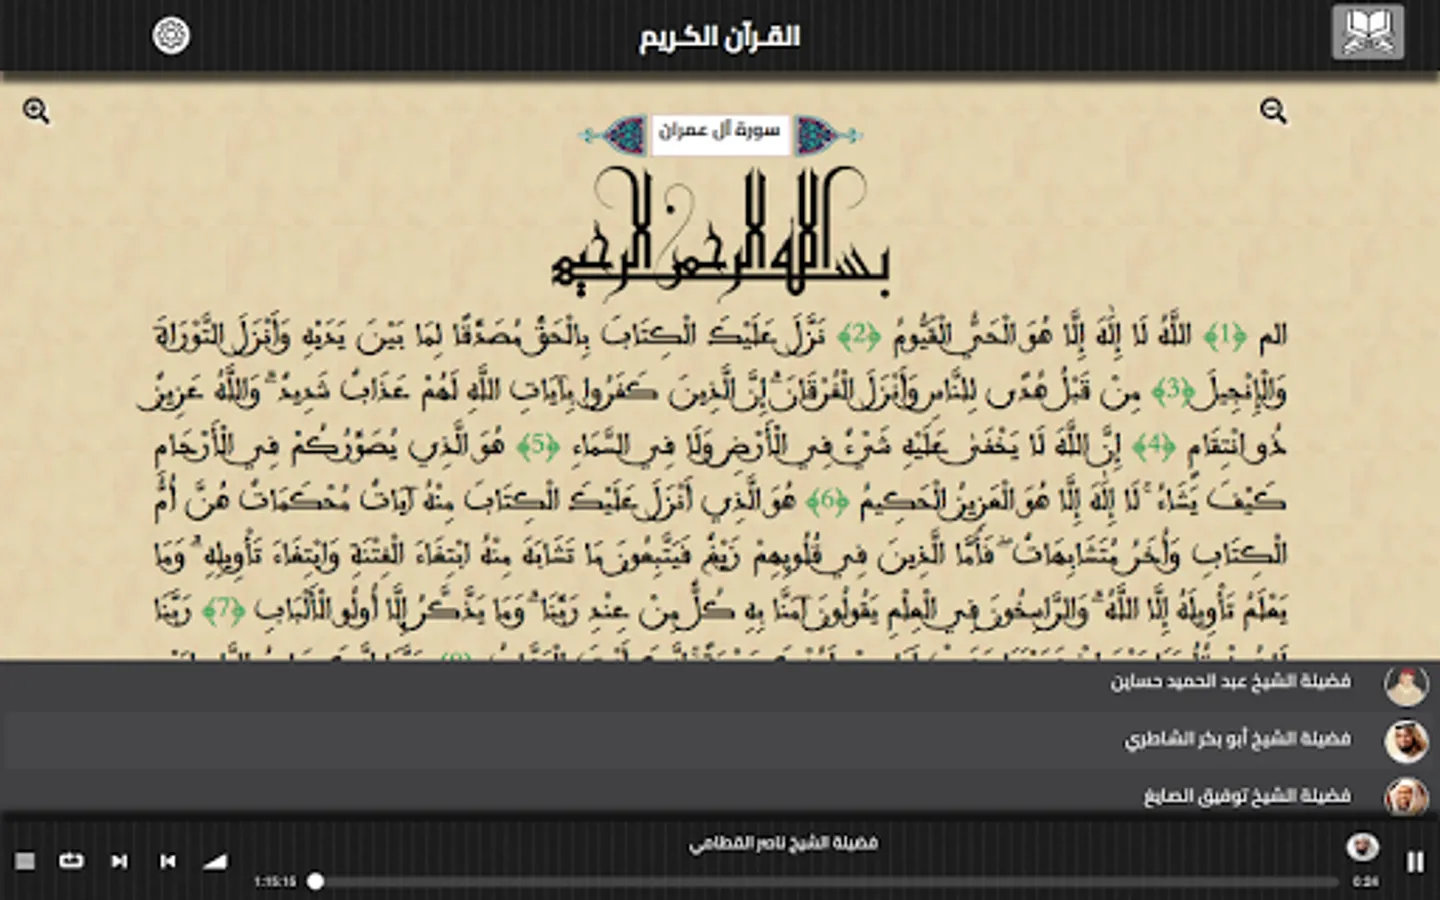Screen dimensions: 1440x900
Task: Click the Basmala calligraphy image
Action: (720, 233)
